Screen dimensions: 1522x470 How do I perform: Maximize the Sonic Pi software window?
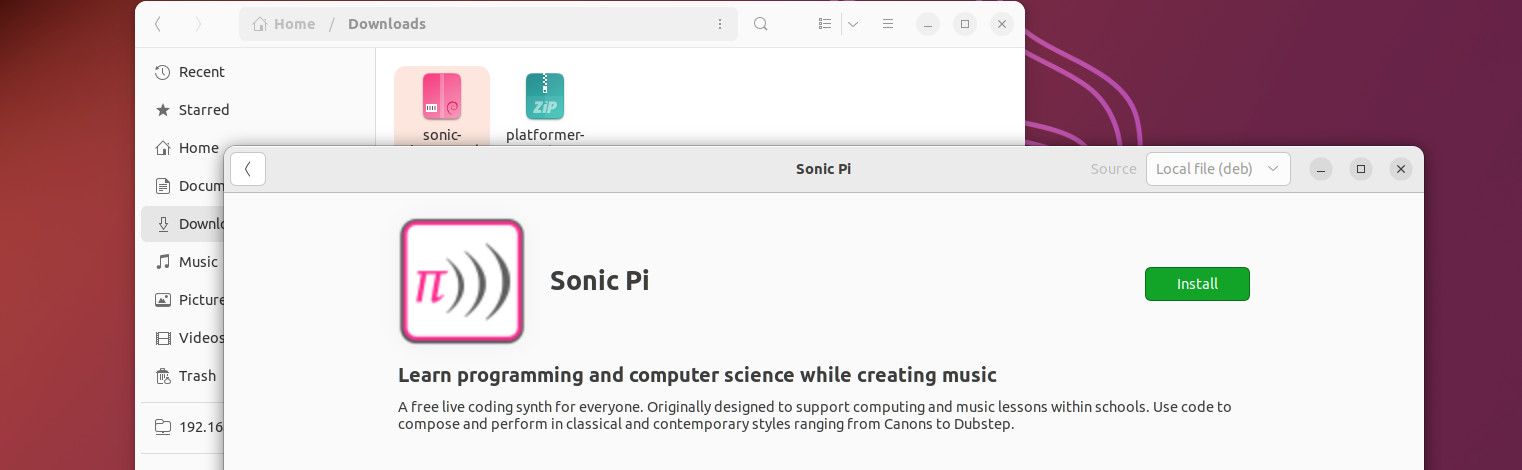(x=1361, y=169)
